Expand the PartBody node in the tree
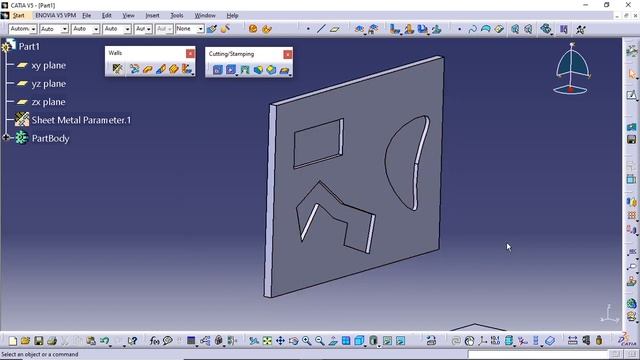640x360 pixels. tap(6, 138)
